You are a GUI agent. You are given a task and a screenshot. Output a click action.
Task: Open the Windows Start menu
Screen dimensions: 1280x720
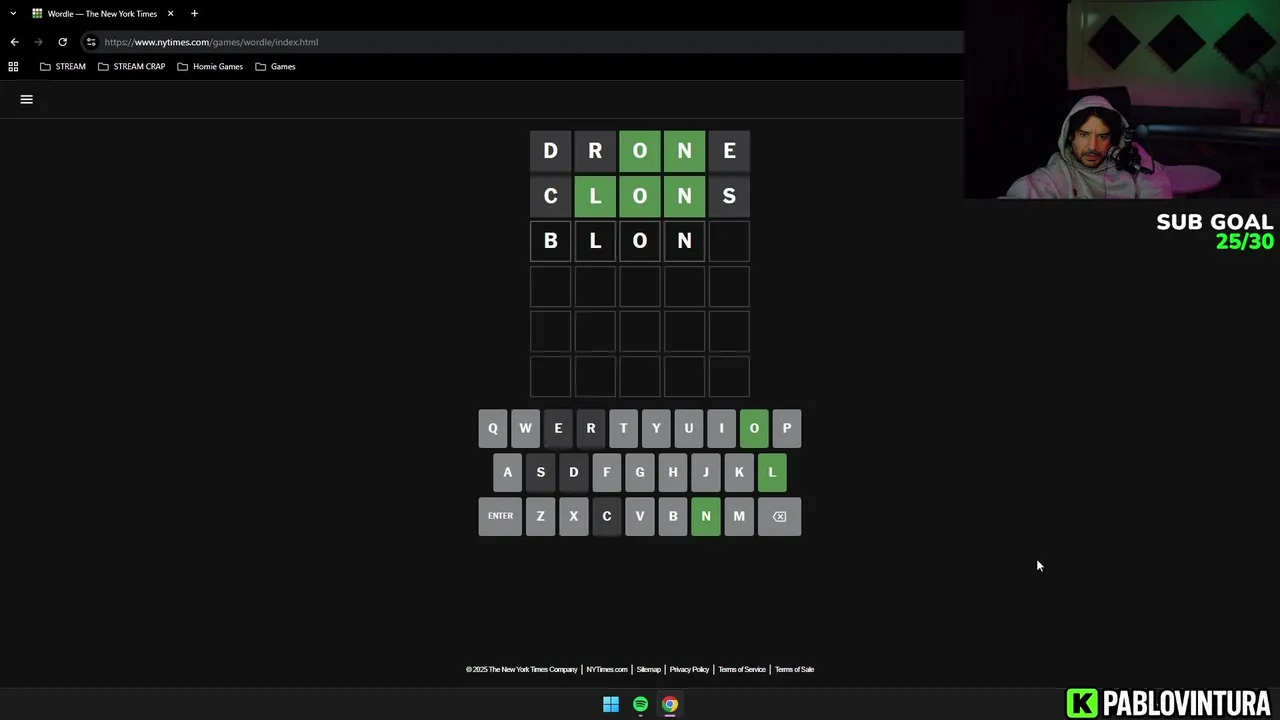[611, 704]
